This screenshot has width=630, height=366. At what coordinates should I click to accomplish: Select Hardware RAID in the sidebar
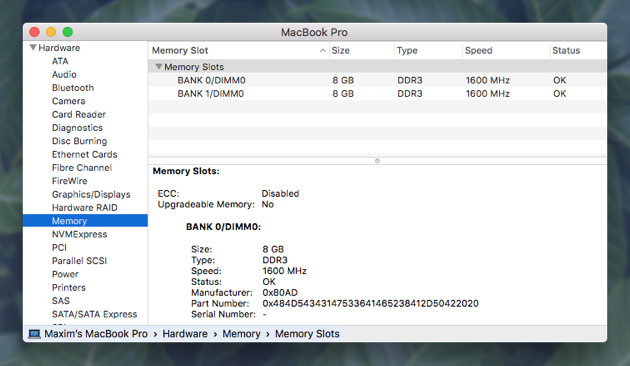click(84, 208)
